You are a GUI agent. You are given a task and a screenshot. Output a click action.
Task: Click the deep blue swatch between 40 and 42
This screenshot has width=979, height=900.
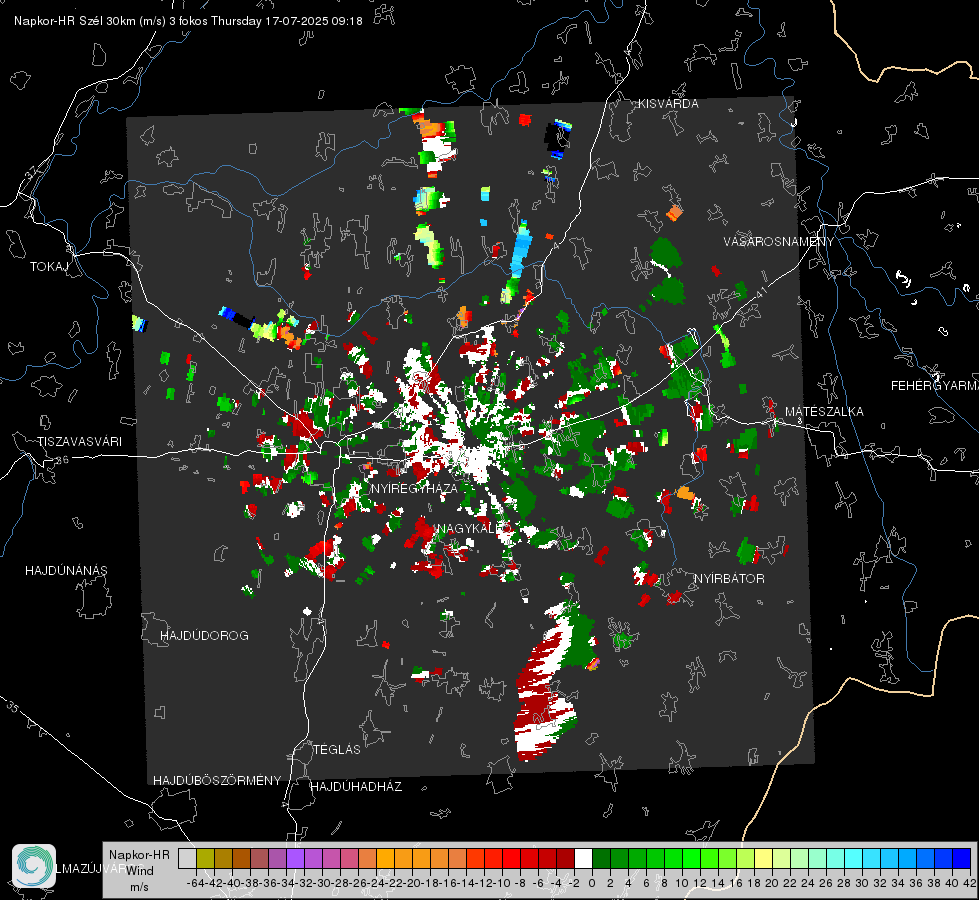click(x=962, y=858)
